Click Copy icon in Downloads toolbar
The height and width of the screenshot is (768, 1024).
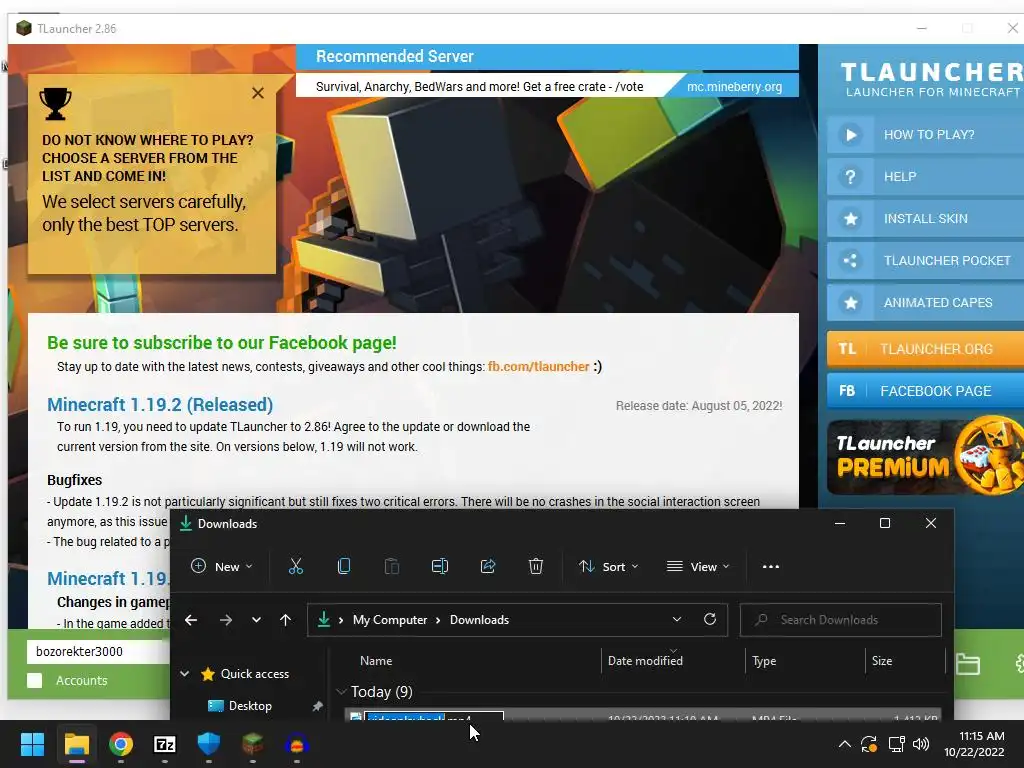(344, 566)
